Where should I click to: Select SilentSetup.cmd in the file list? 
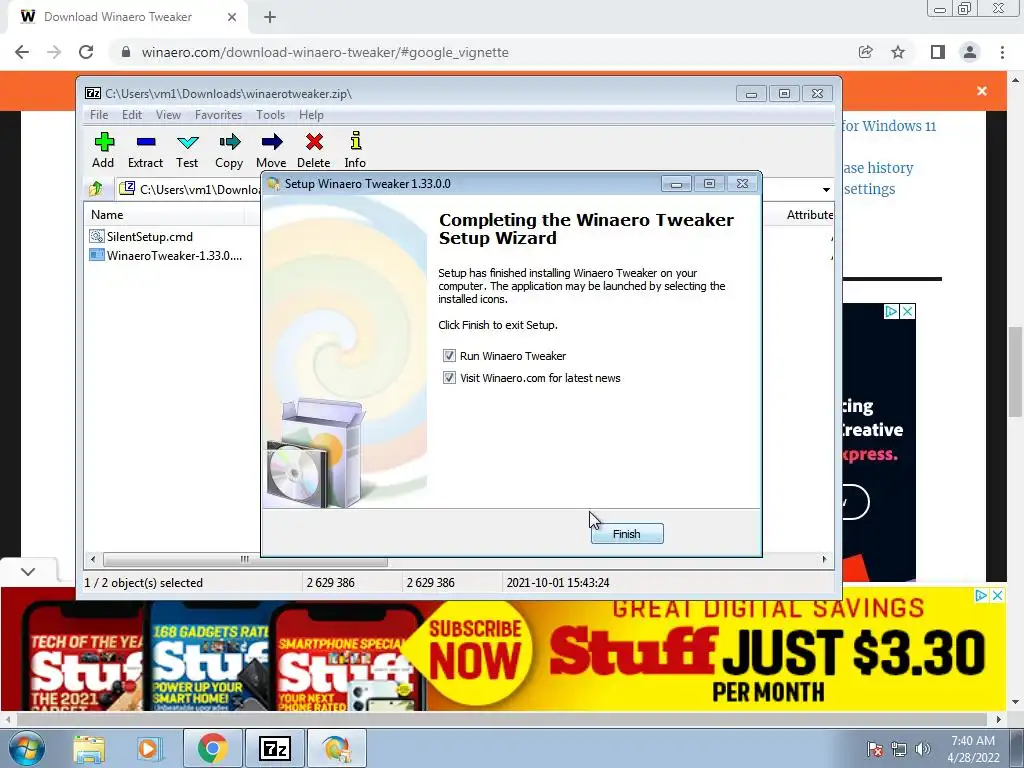click(141, 236)
